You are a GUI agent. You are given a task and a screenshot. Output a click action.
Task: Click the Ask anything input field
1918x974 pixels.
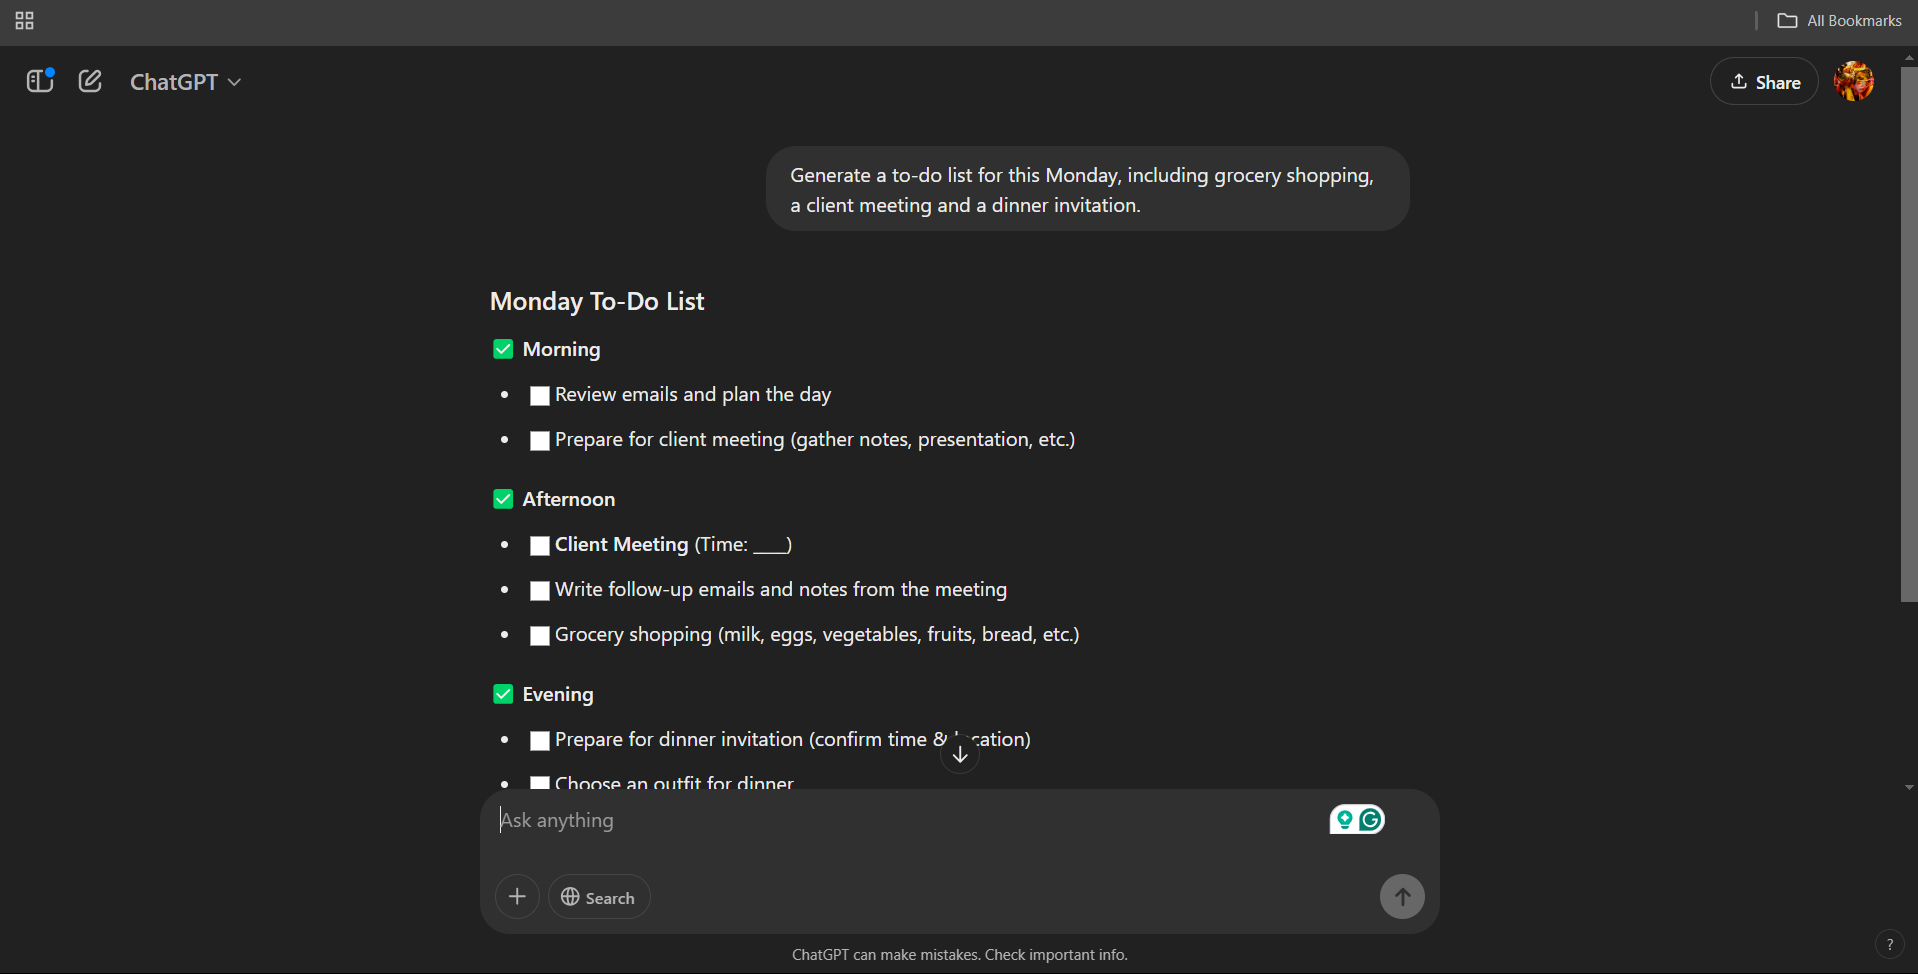pos(900,819)
